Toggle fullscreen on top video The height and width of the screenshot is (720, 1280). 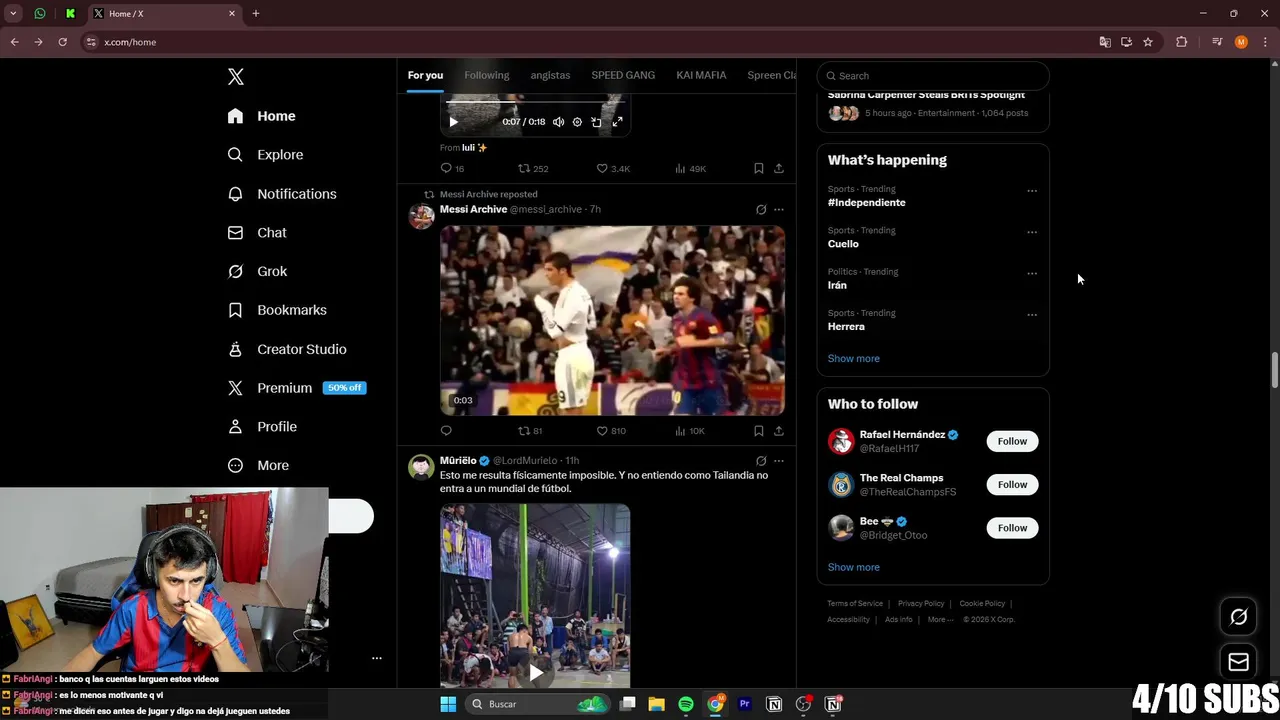tap(617, 122)
